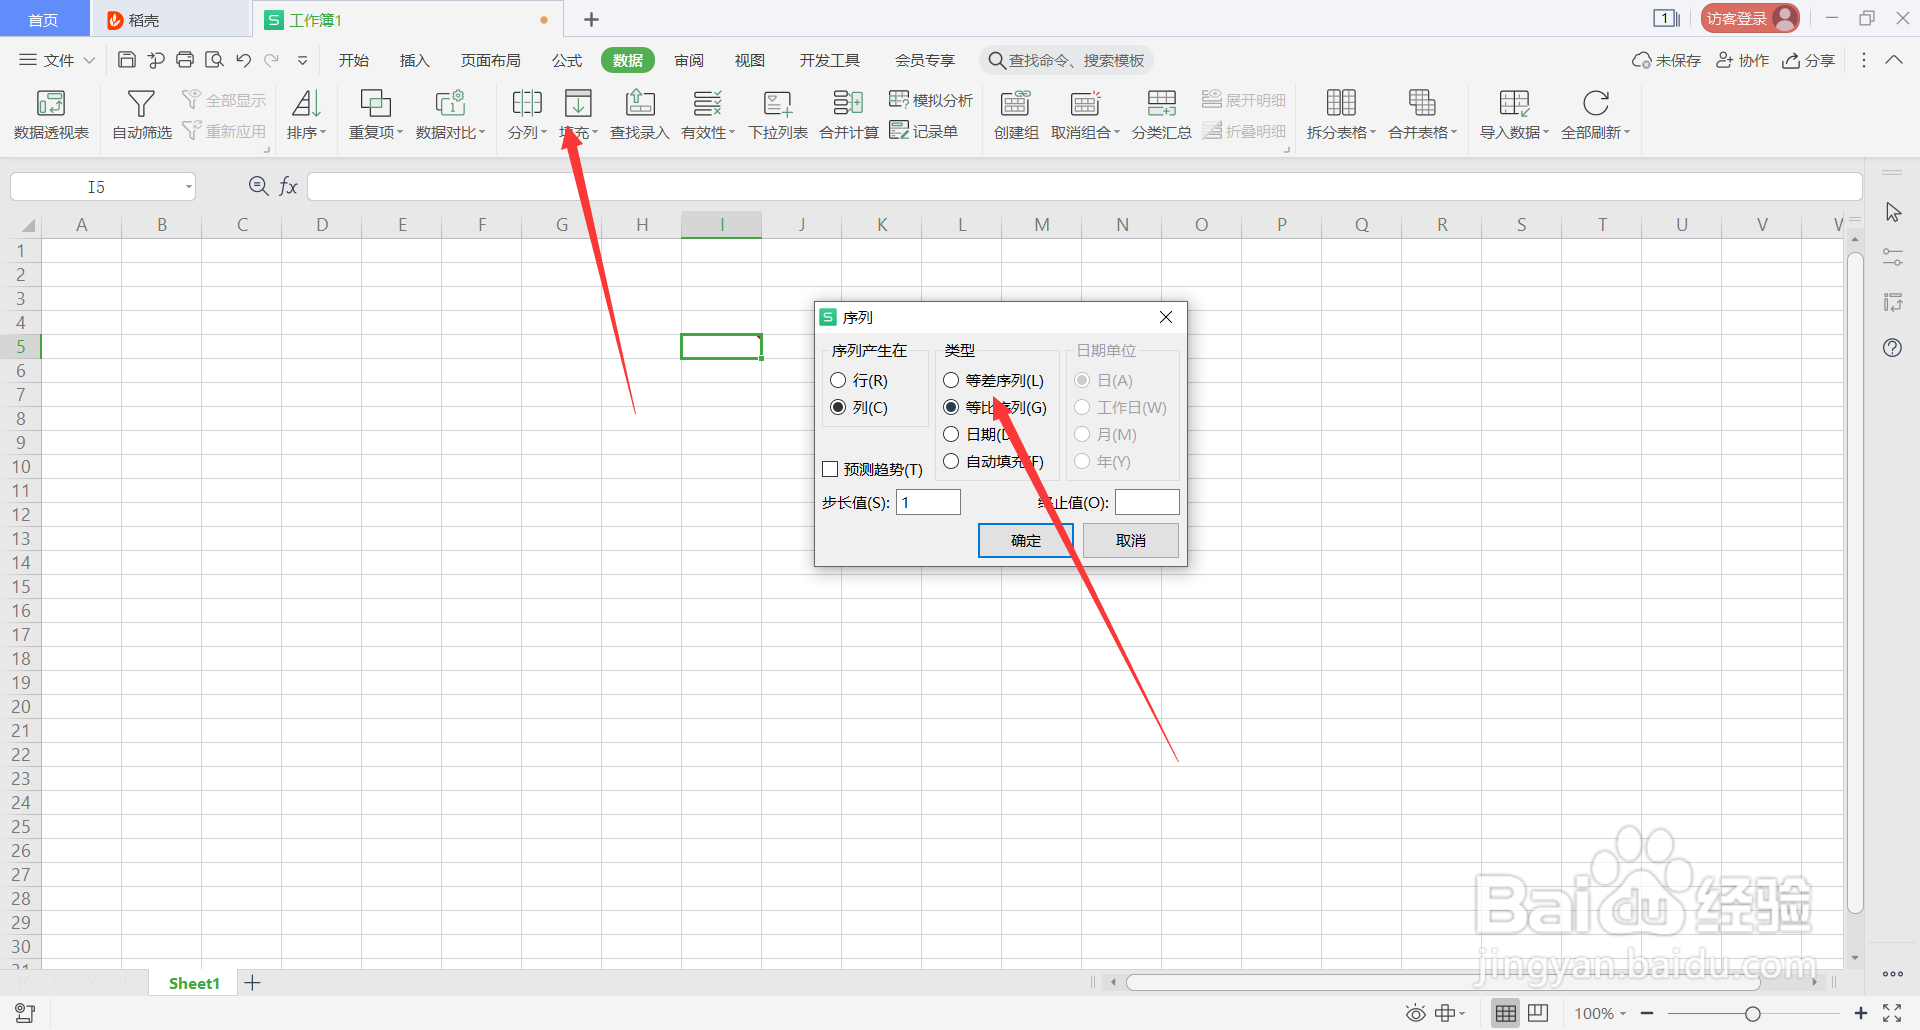
Task: Insert a dropdown list (下拉列表)
Action: pos(778,114)
